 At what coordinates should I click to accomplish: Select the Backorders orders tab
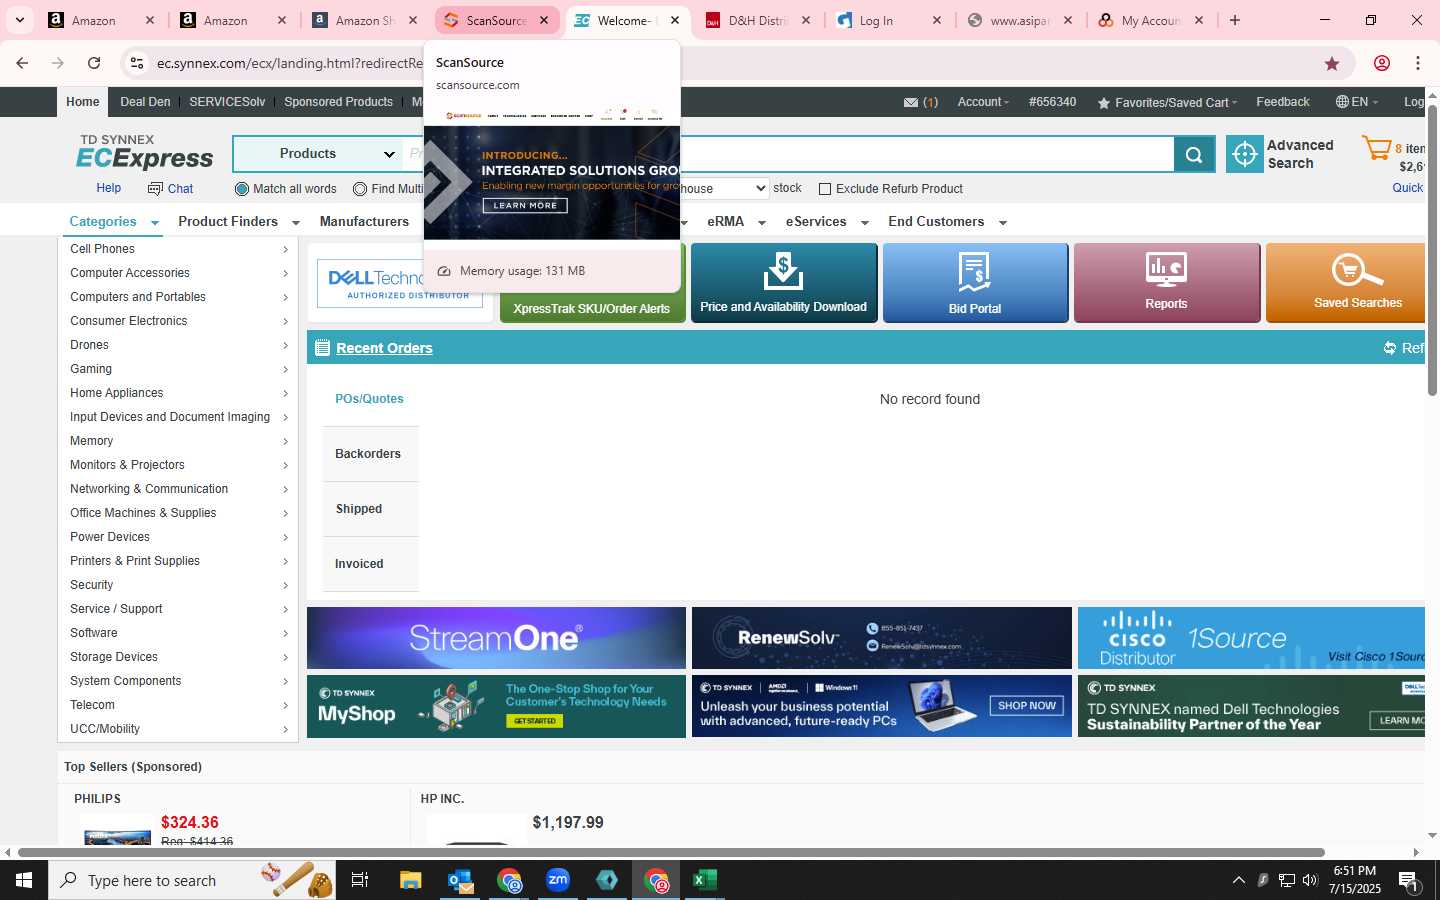coord(368,454)
